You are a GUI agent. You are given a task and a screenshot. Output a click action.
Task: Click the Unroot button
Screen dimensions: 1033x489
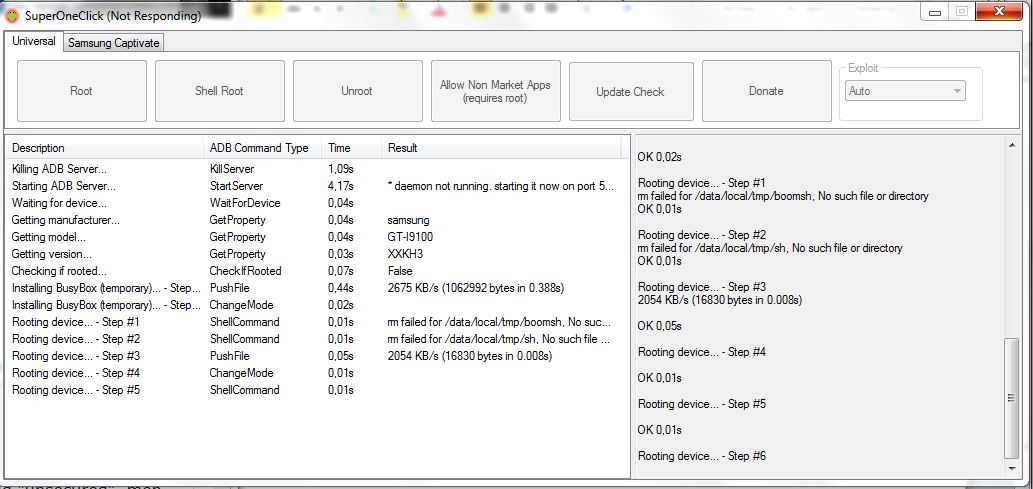[x=357, y=91]
